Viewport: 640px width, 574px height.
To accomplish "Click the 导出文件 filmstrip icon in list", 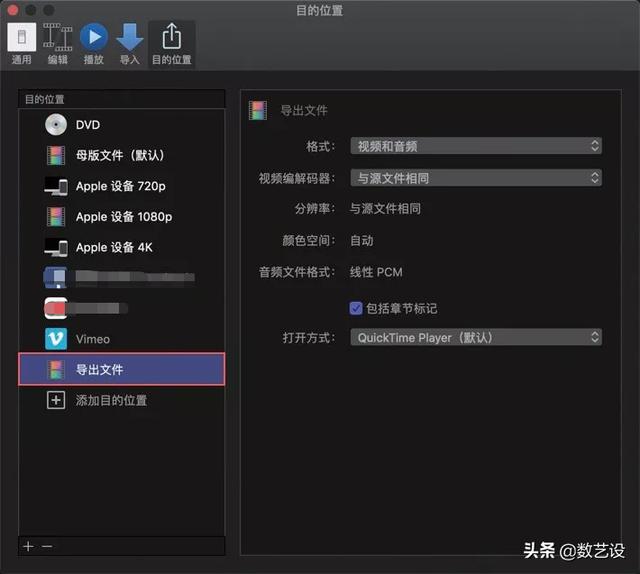I will click(56, 369).
